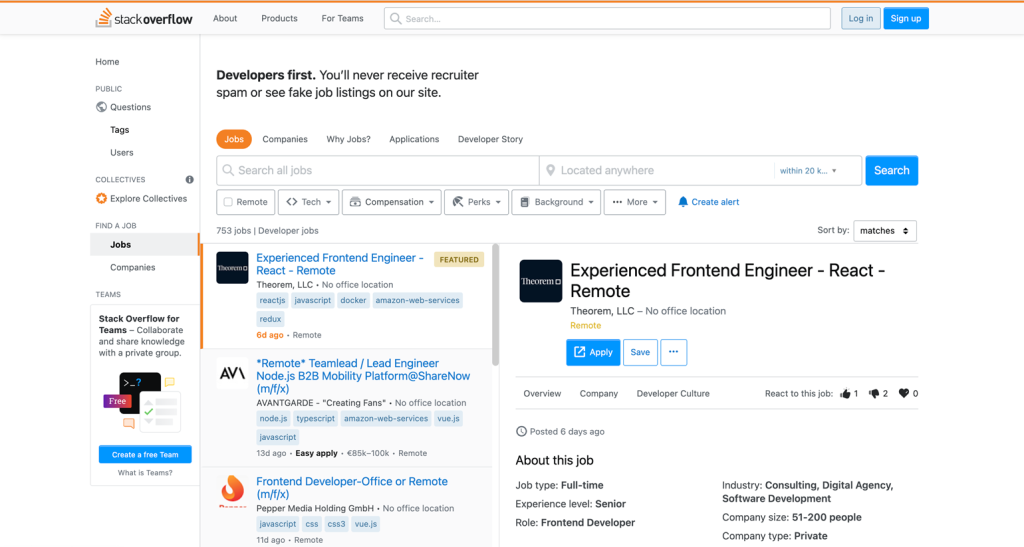The image size is (1024, 547).
Task: Click the Apply button for the job
Action: coord(593,352)
